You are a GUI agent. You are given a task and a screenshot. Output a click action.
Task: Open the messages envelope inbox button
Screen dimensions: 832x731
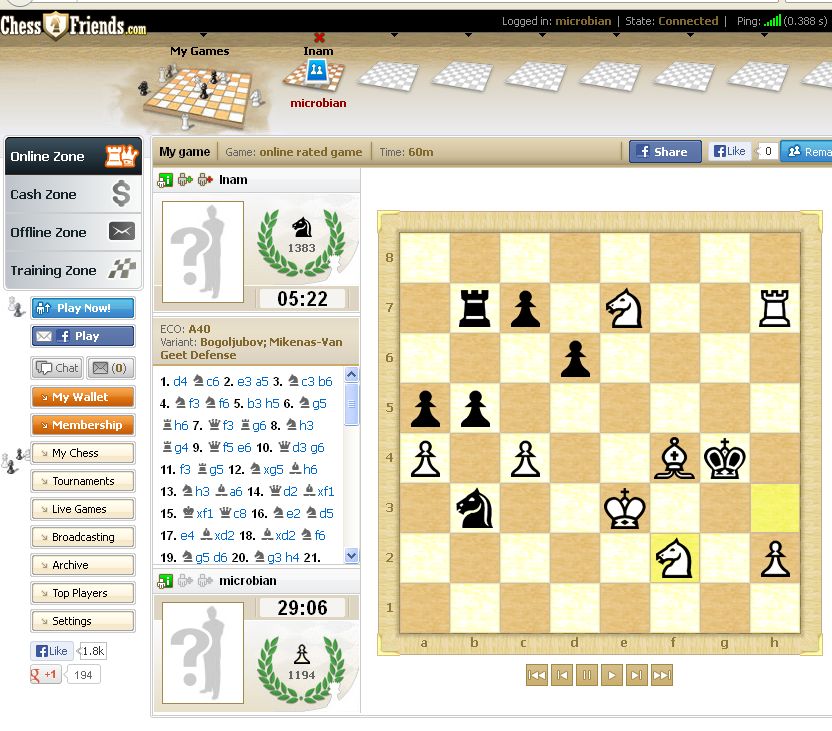tap(113, 368)
